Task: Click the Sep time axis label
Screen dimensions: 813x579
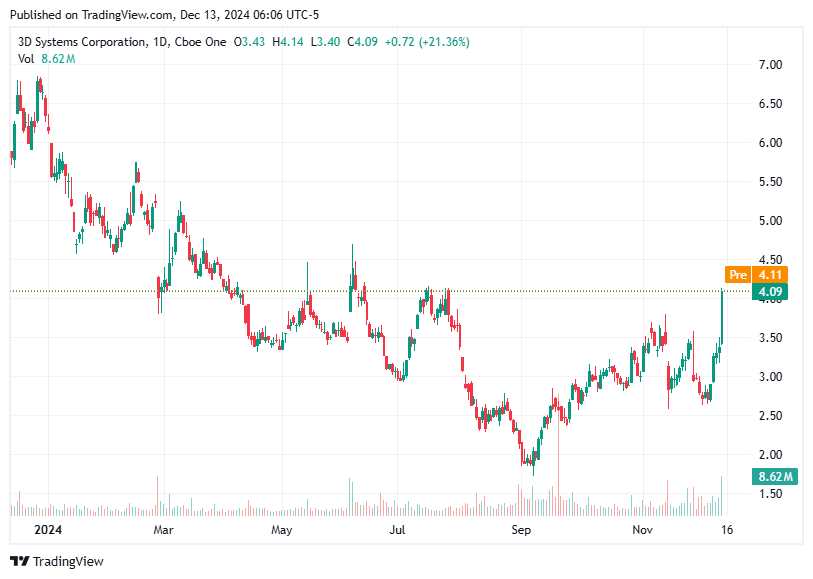Action: 521,530
